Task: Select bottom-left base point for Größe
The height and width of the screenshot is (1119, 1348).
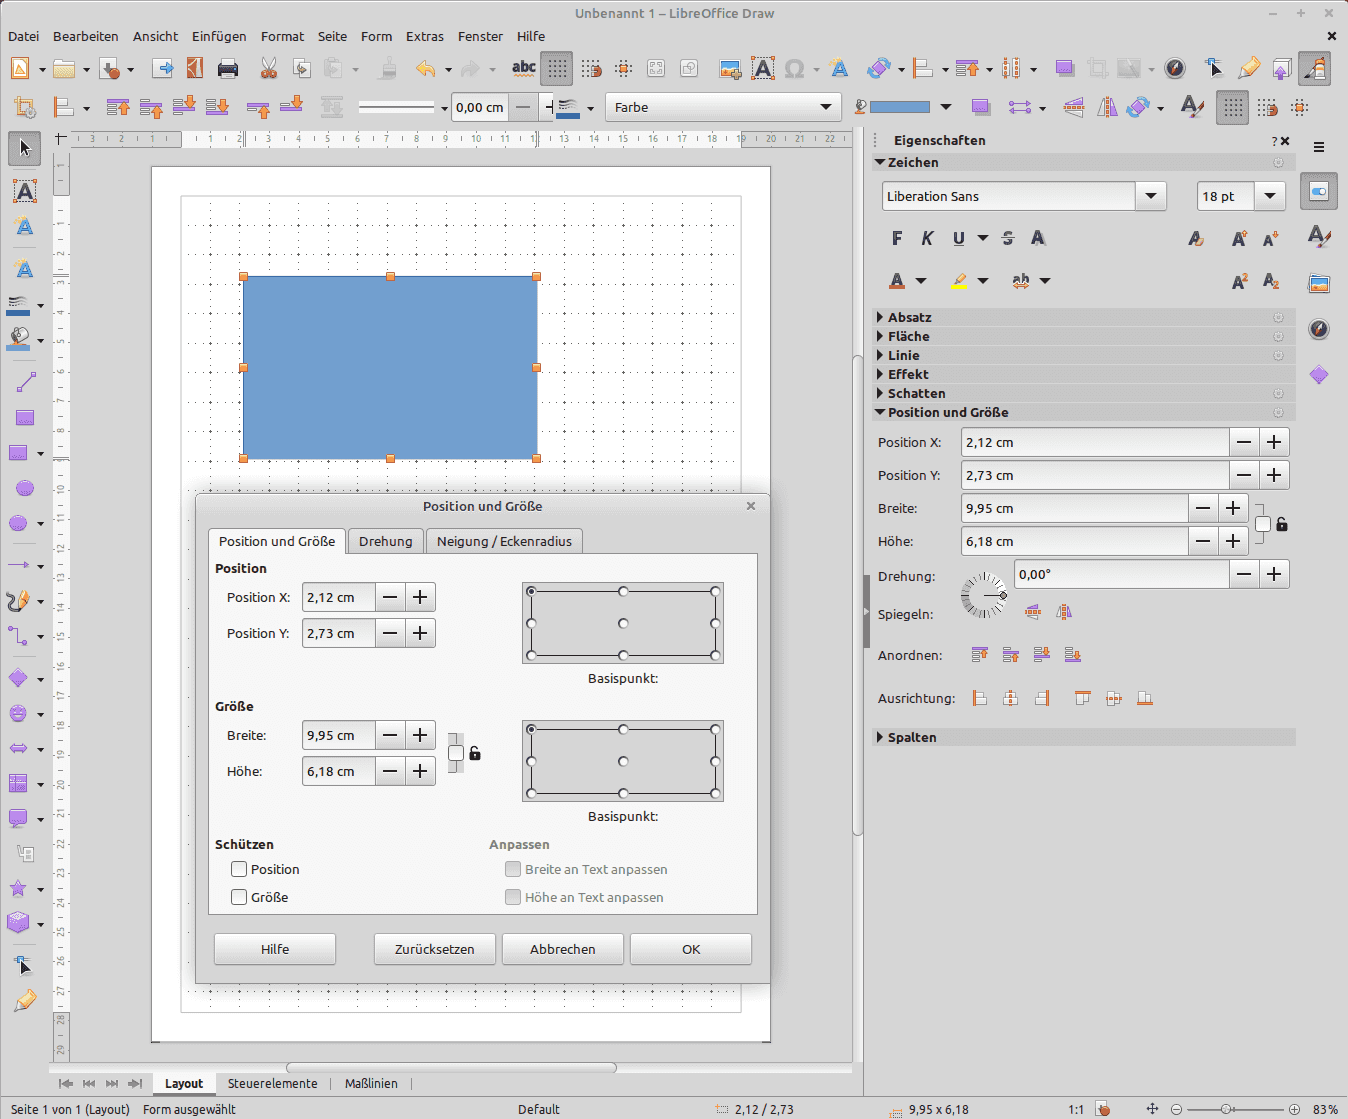Action: coord(531,793)
